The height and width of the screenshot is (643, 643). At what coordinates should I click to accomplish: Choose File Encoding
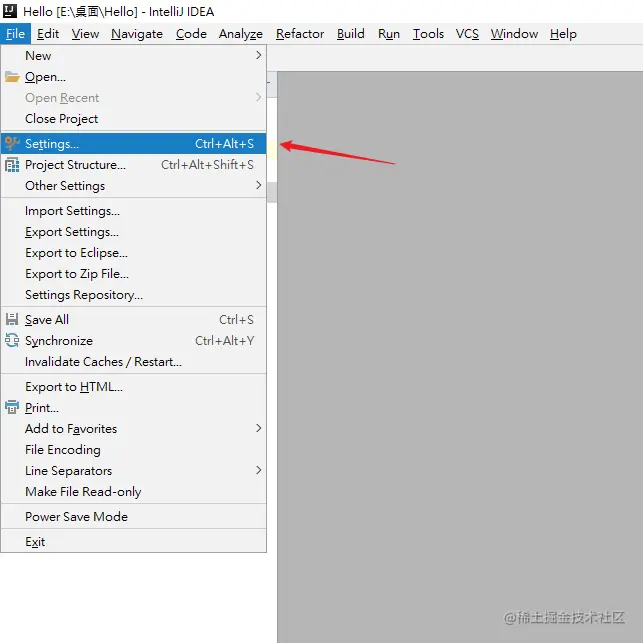pyautogui.click(x=134, y=449)
